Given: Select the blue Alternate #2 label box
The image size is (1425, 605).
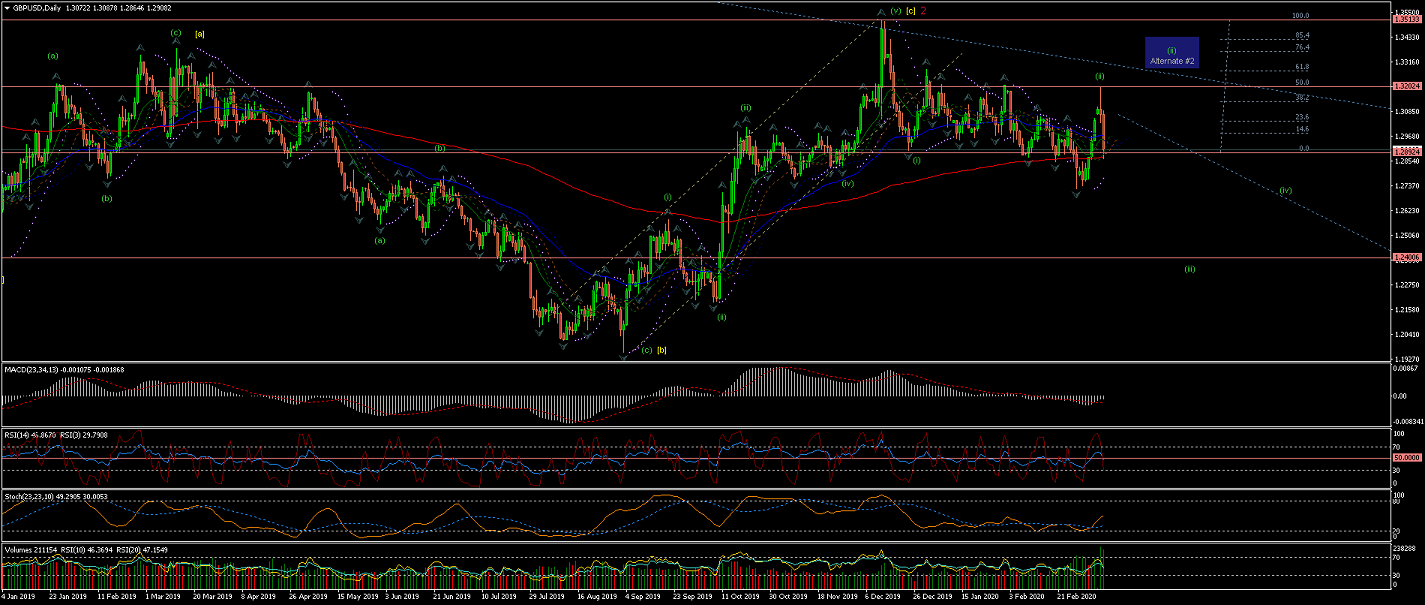Looking at the screenshot, I should [1172, 55].
